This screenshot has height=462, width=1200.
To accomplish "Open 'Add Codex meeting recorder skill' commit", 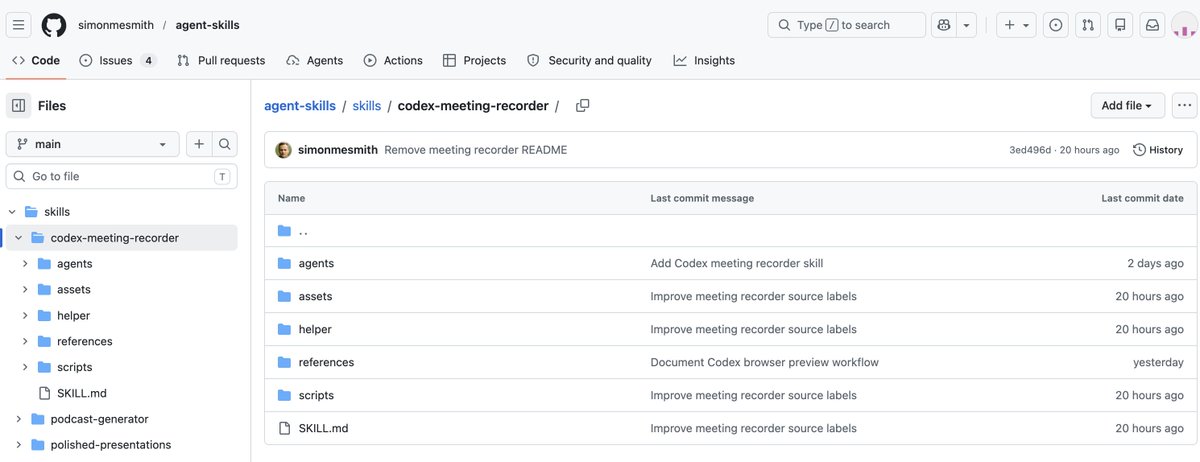I will click(x=737, y=264).
